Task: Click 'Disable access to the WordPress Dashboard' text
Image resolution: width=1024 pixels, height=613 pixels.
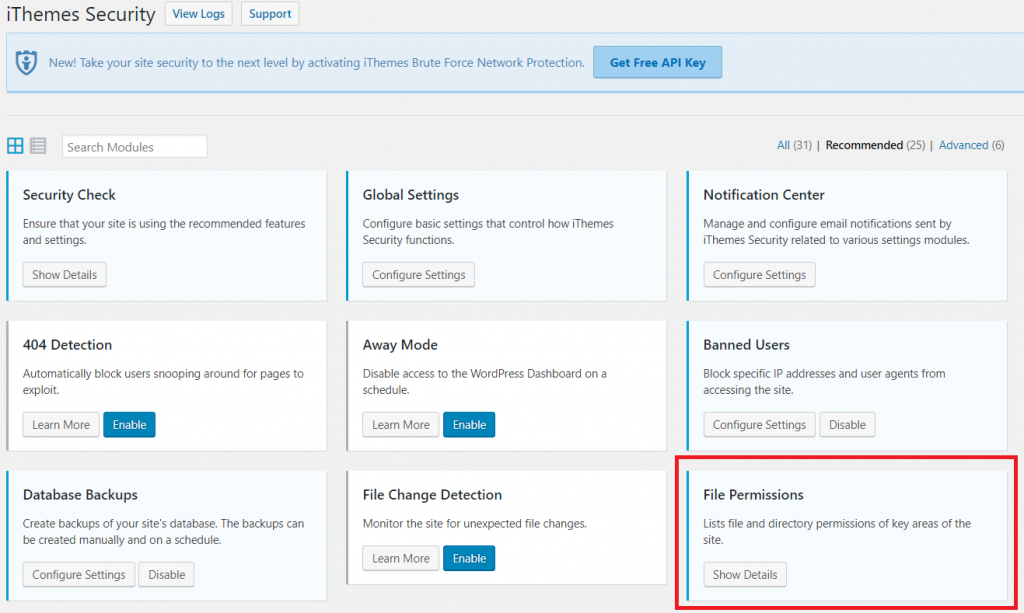Action: tap(485, 382)
